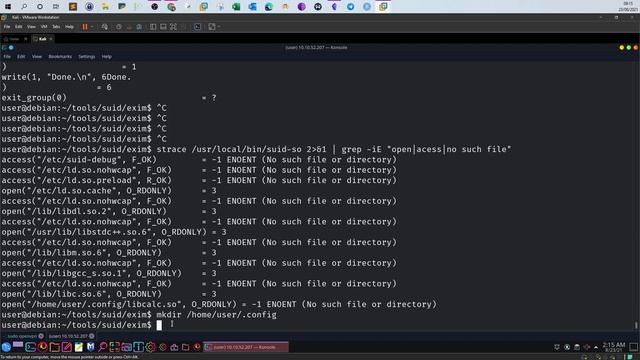The image size is (640, 360).
Task: Maximize Konsole with green button
Action: (629, 48)
